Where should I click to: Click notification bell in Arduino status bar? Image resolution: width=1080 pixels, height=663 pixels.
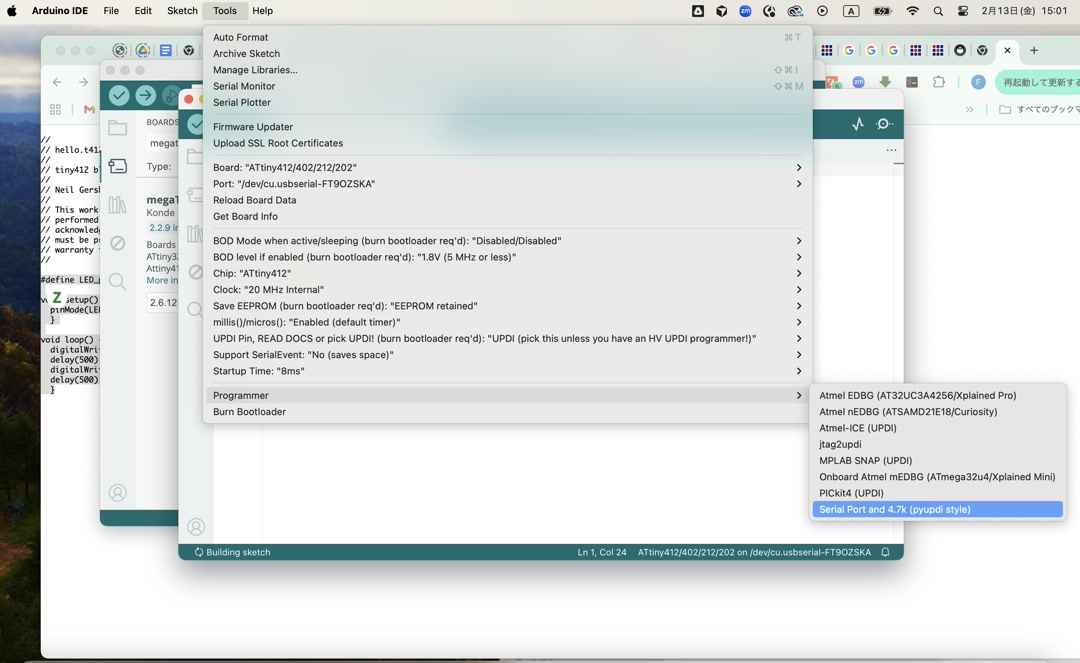click(886, 552)
